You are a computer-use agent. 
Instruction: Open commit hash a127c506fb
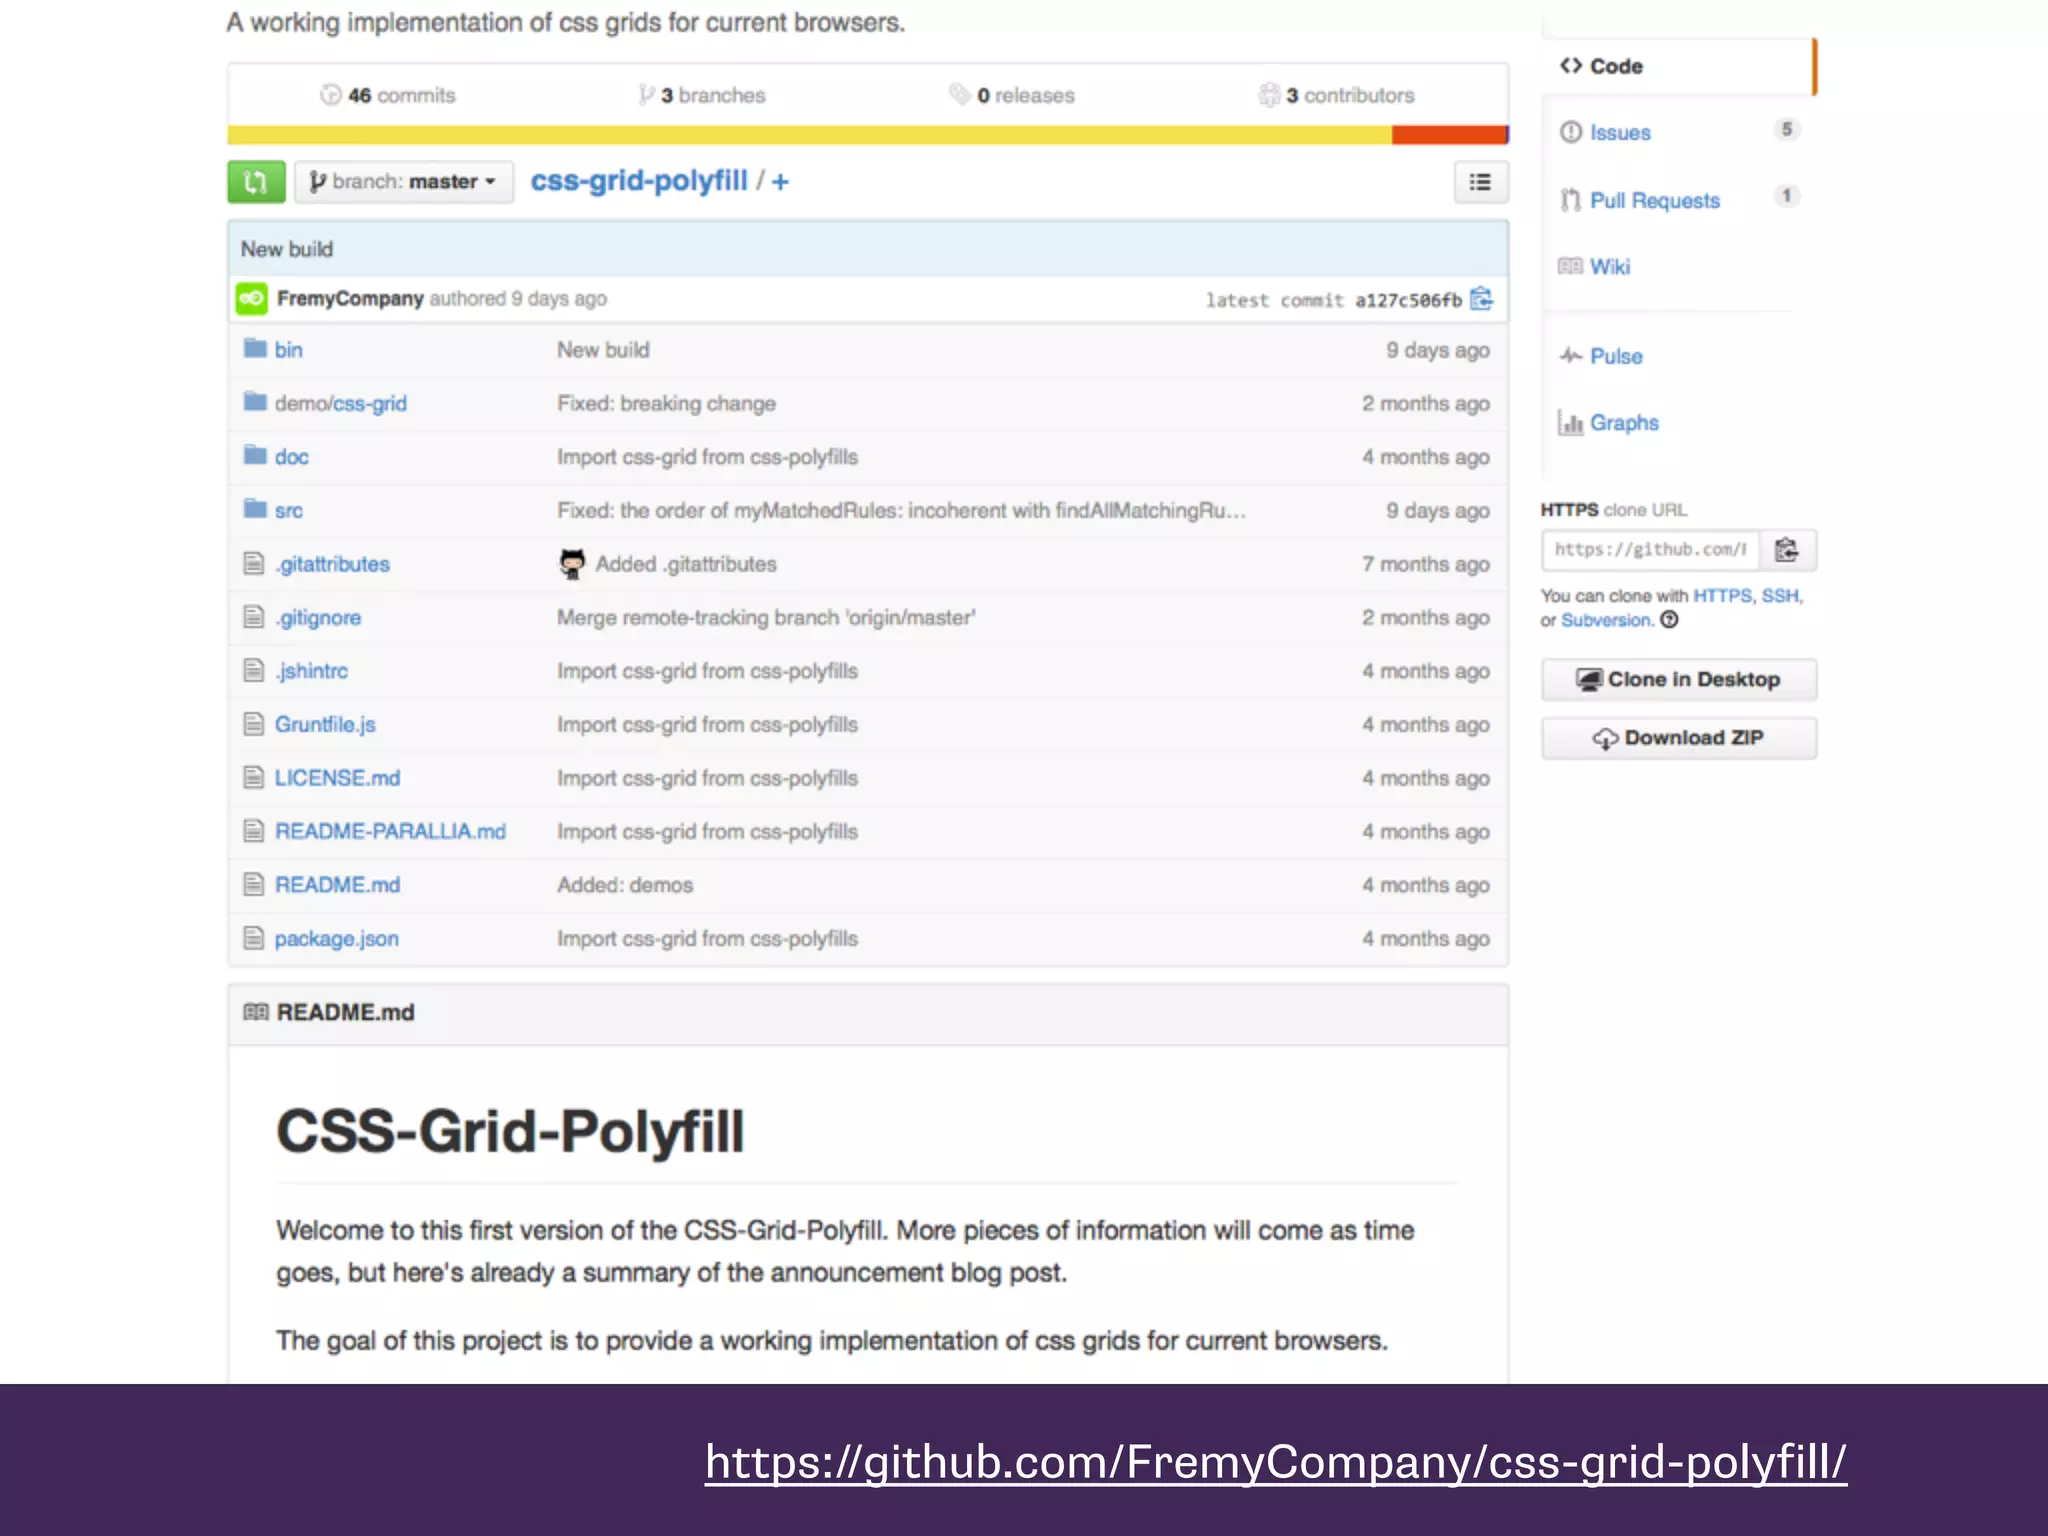1408,300
